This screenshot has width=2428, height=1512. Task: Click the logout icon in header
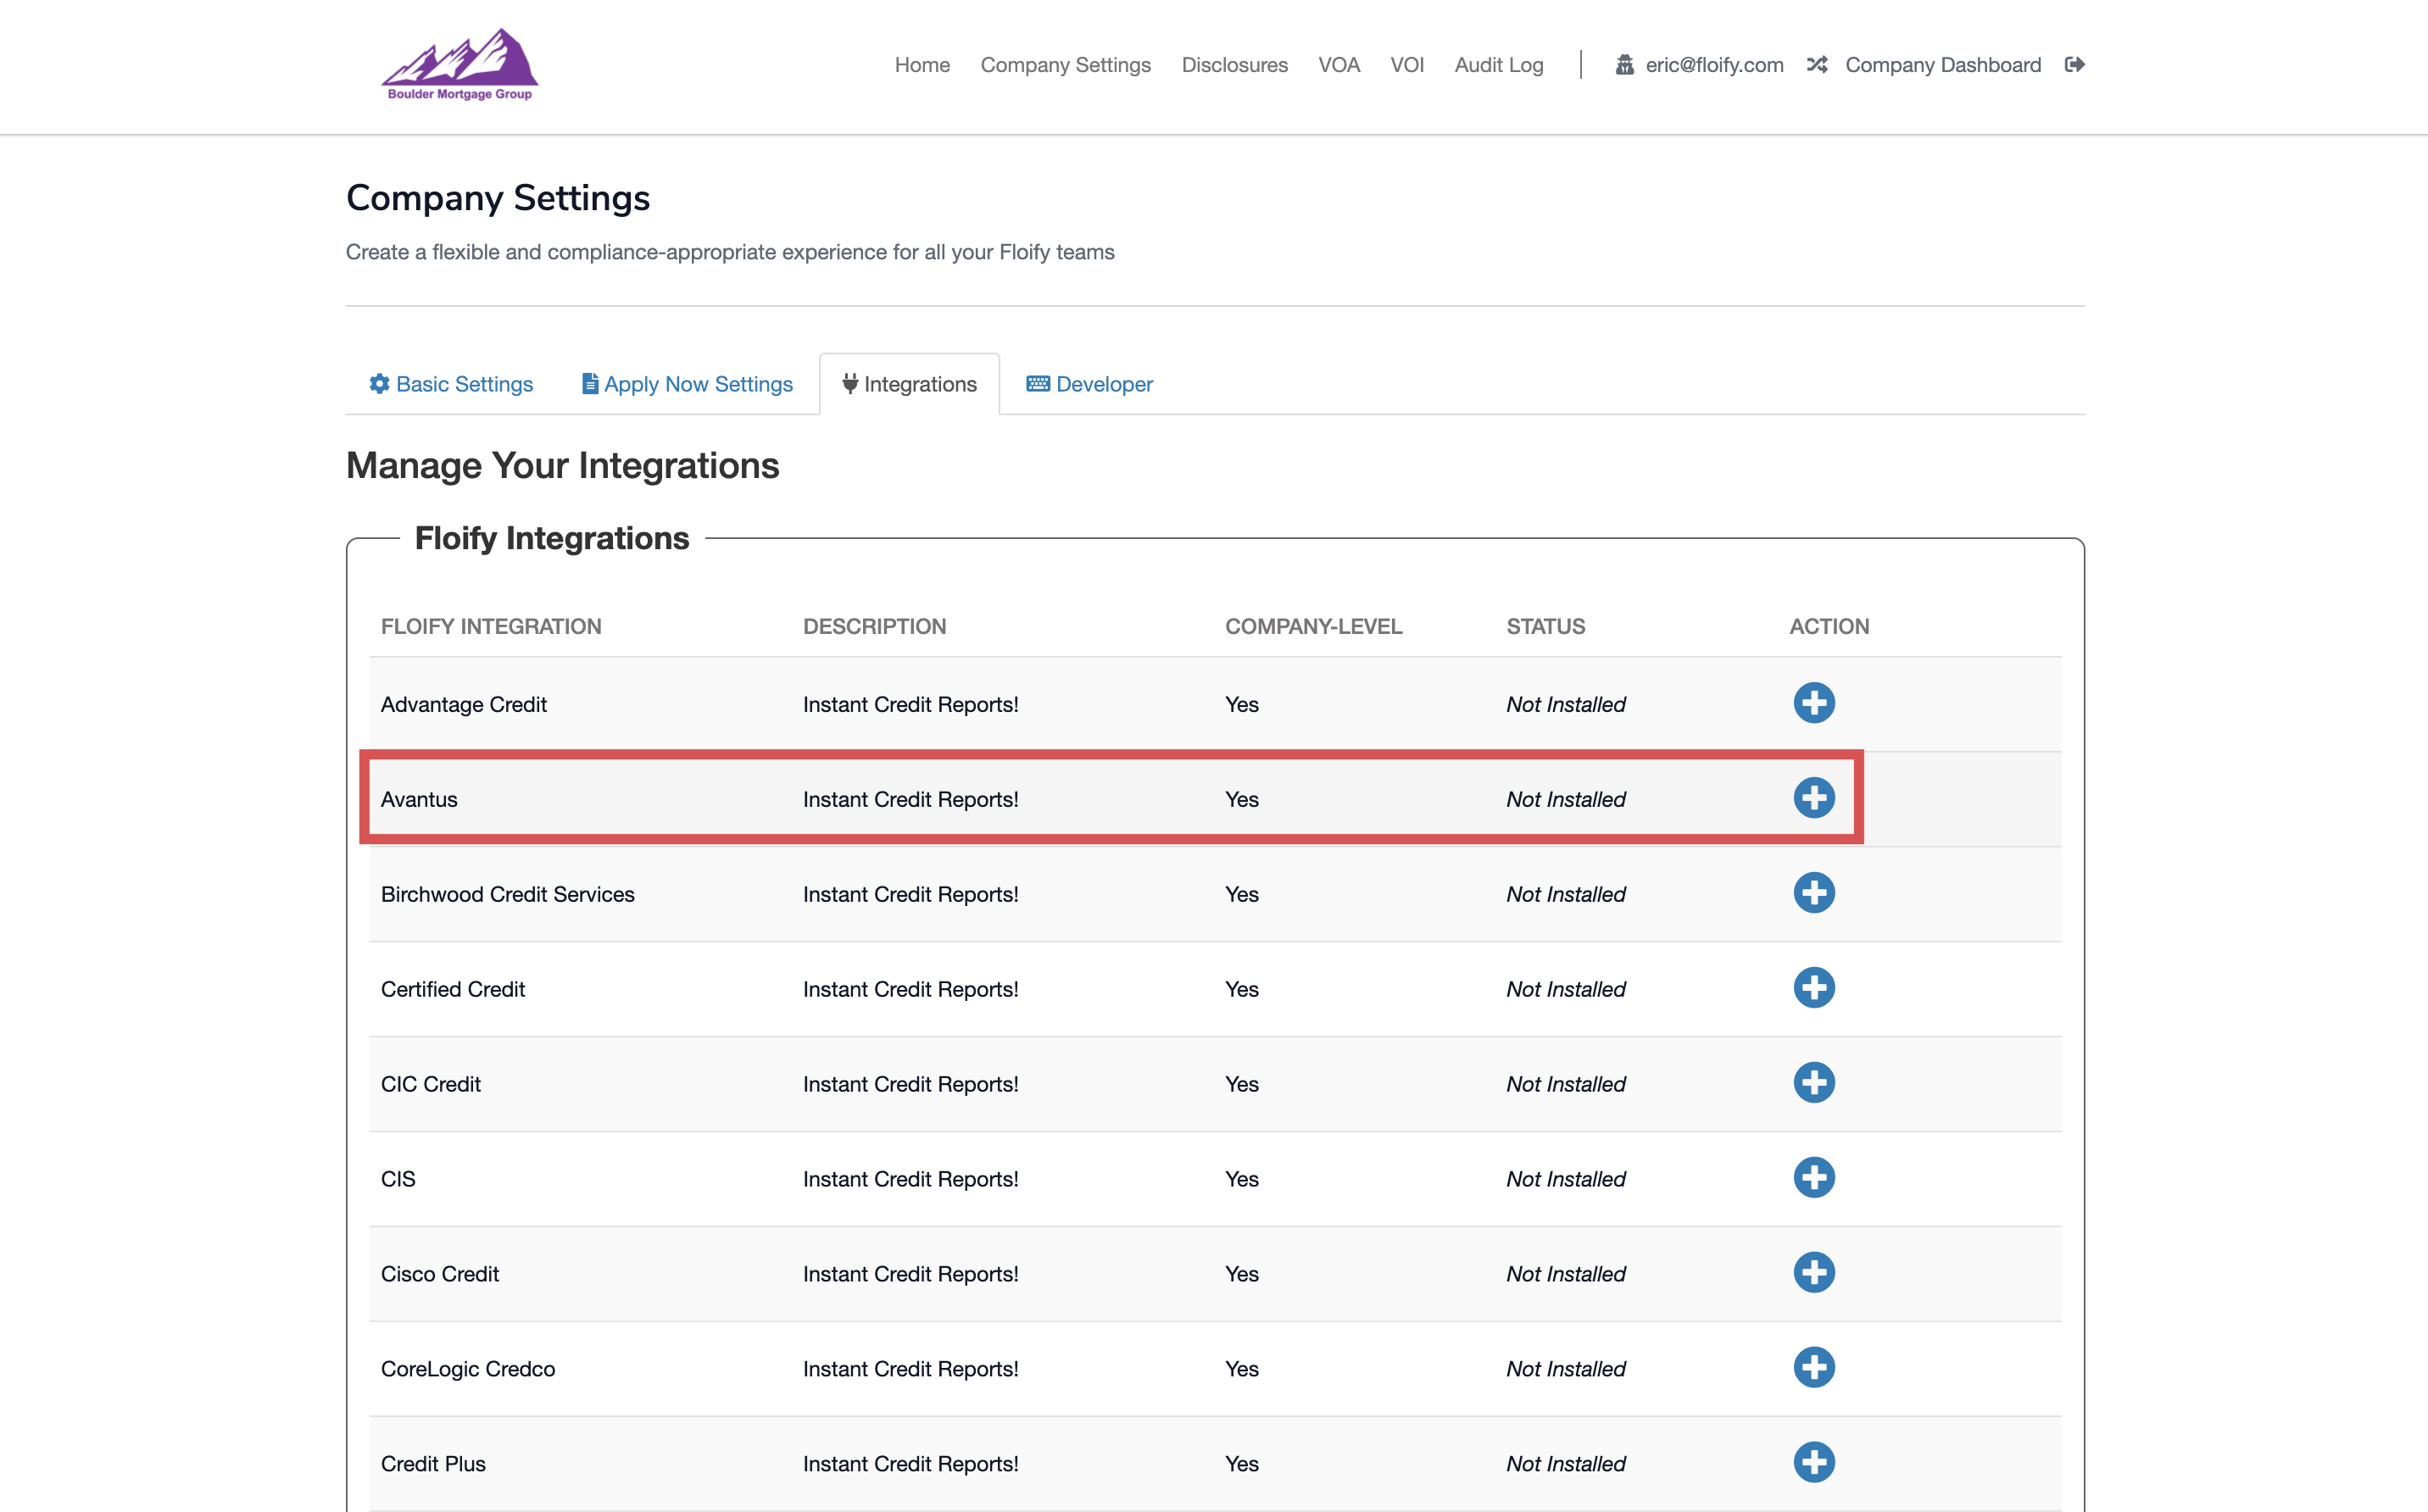(2074, 65)
